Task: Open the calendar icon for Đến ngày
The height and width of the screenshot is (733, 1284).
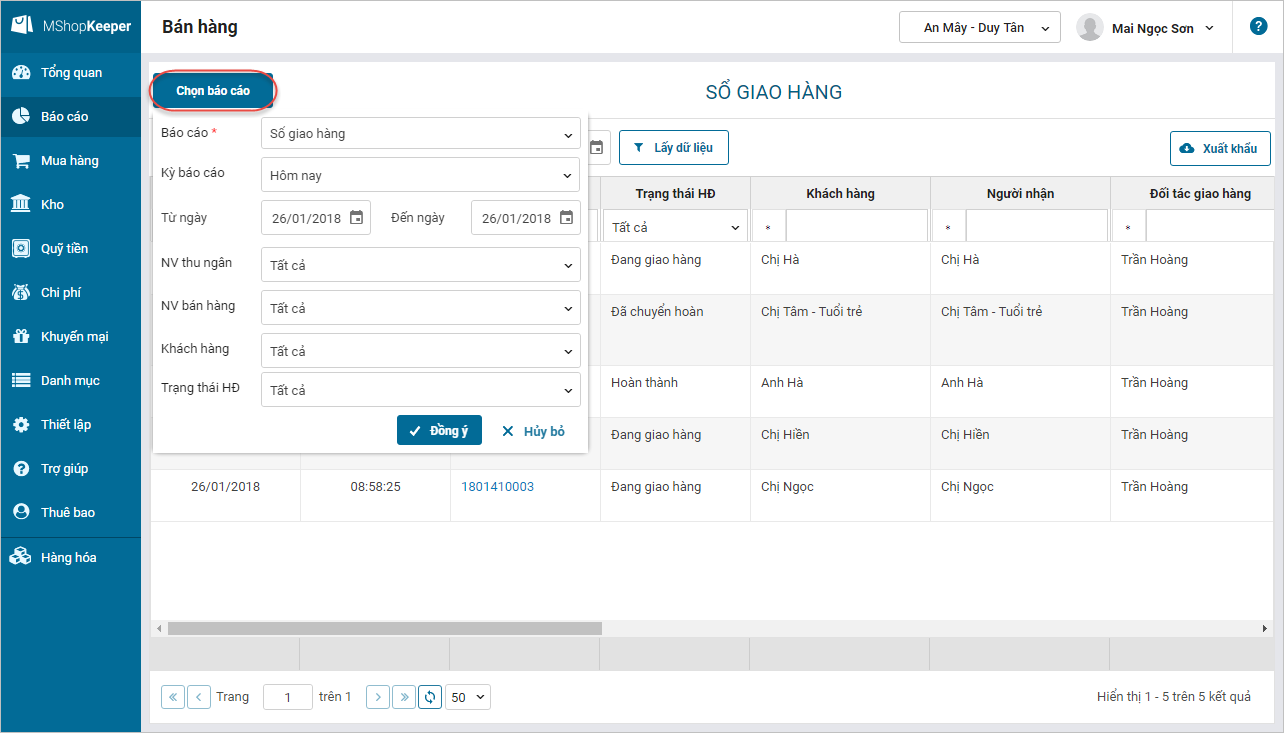Action: 567,218
